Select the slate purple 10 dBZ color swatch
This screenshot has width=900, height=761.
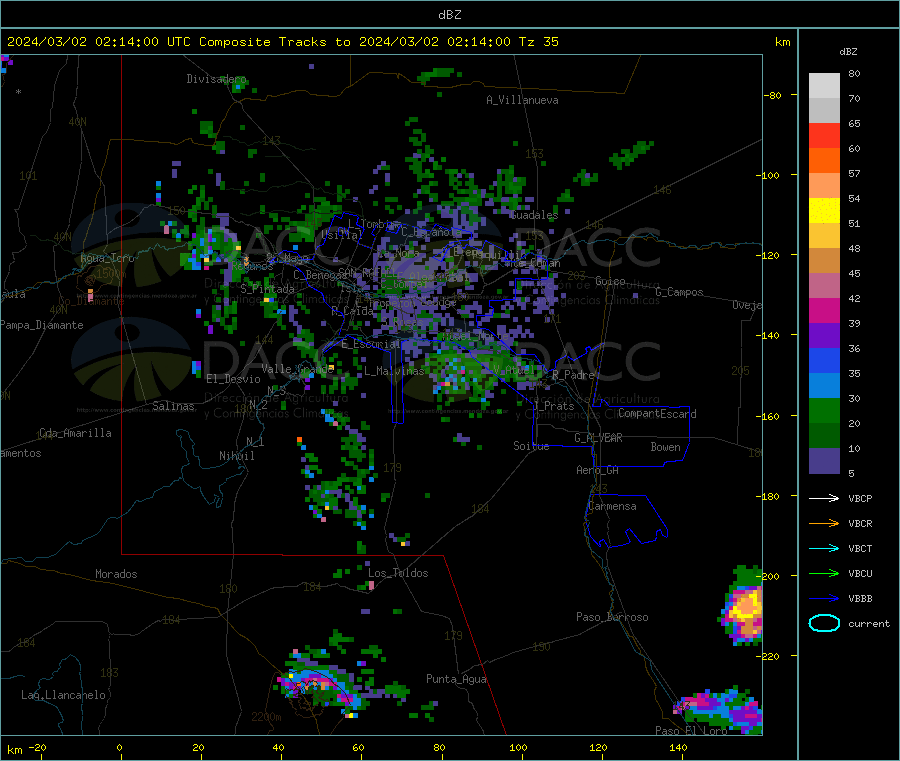tap(824, 461)
